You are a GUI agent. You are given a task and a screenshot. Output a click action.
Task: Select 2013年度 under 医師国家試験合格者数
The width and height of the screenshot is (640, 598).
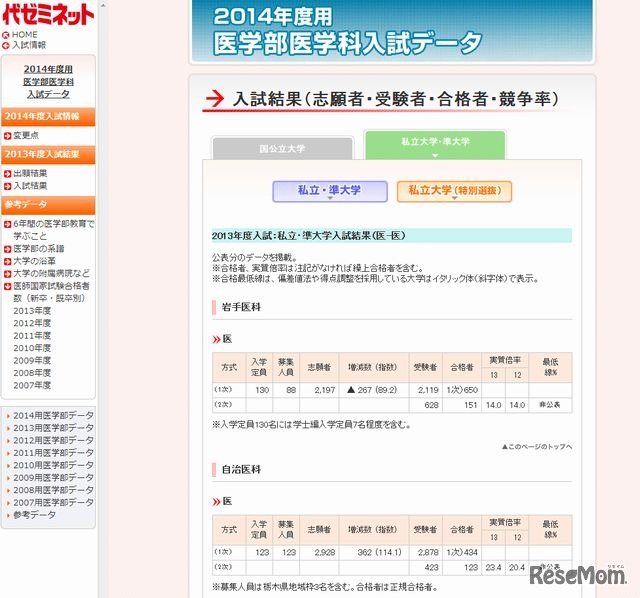click(x=32, y=311)
